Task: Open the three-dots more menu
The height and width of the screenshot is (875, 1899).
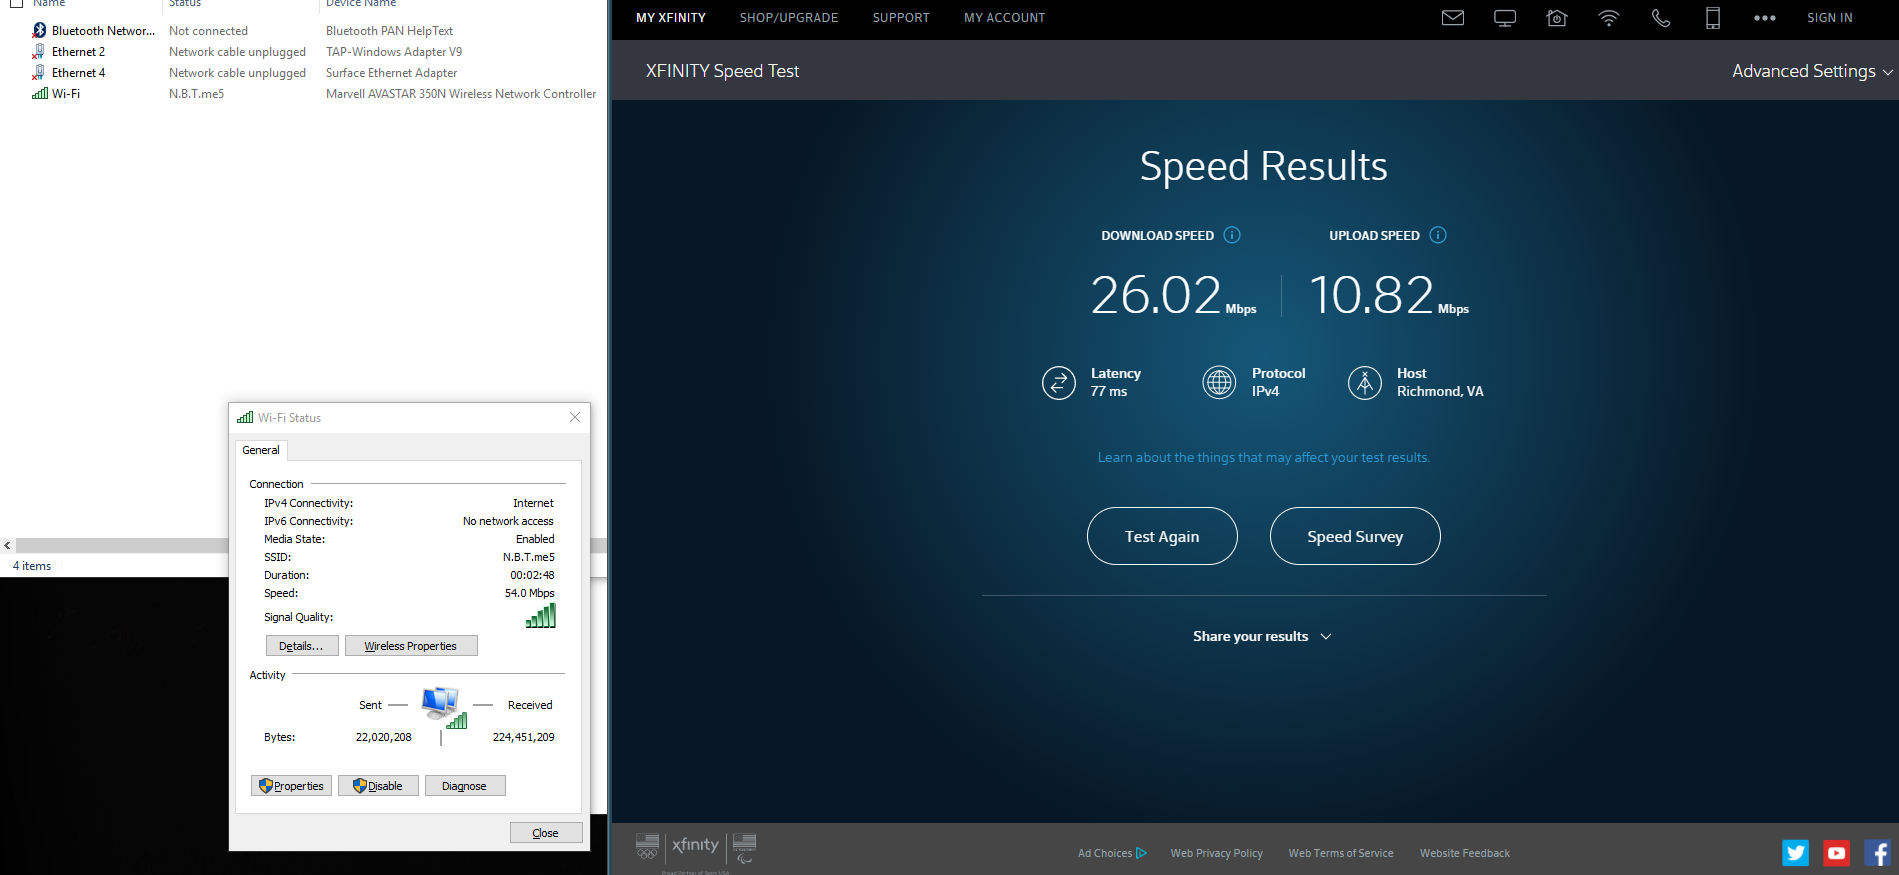Action: click(x=1764, y=18)
